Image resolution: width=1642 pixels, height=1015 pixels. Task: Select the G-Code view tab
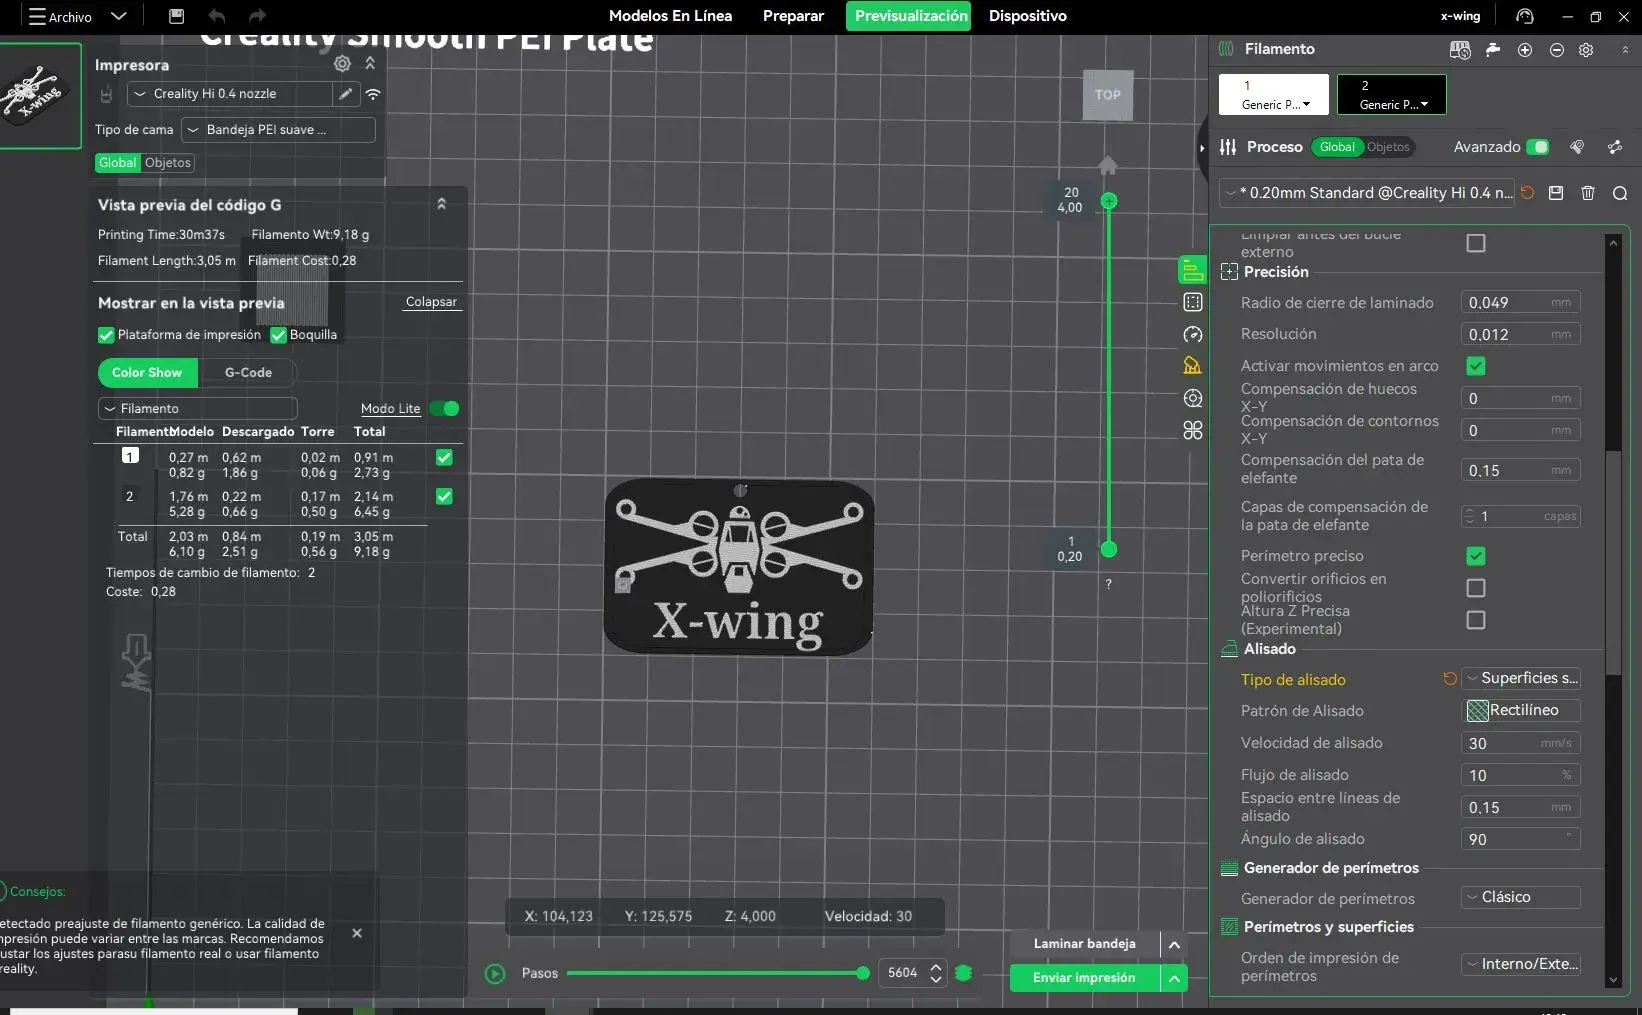(248, 373)
